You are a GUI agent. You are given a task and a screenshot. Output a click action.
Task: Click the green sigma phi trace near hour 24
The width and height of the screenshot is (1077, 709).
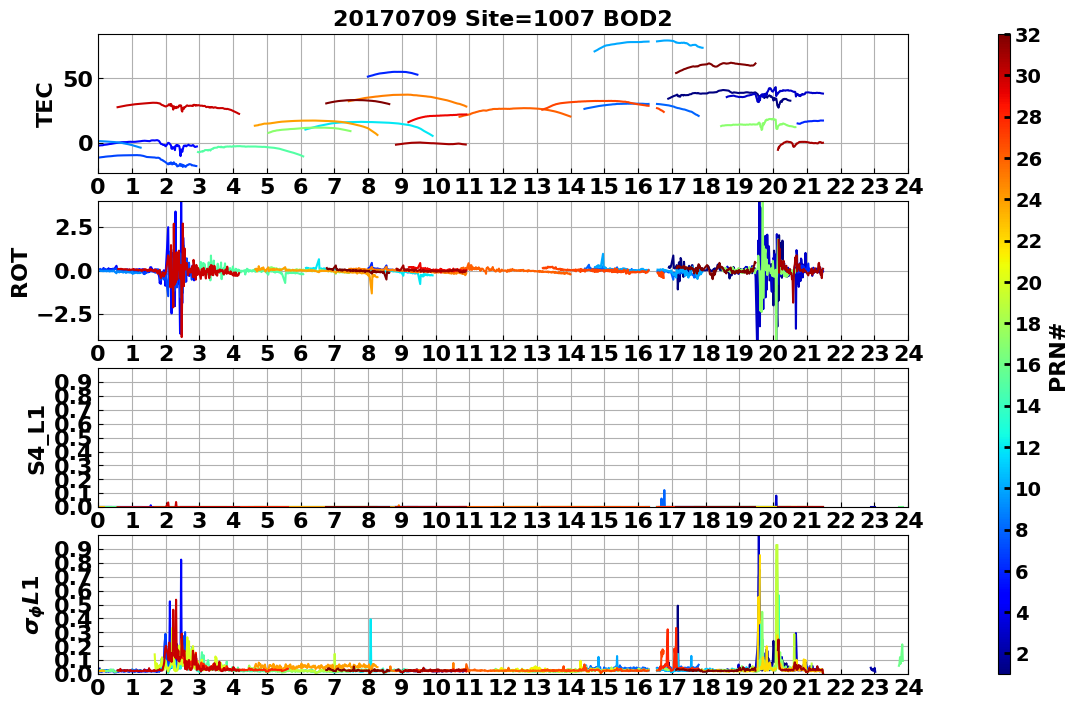tap(900, 655)
